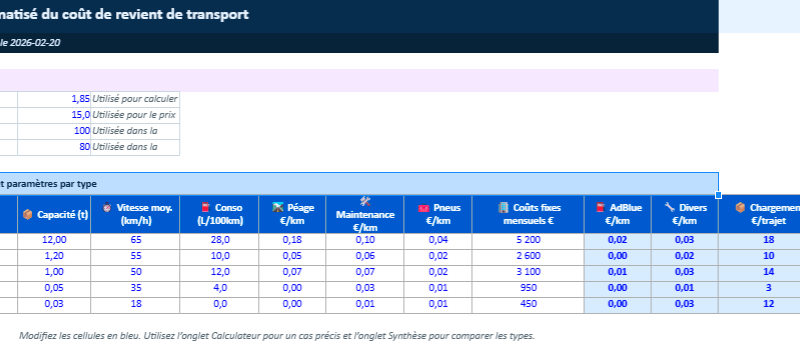
Task: Click the tools icon above Maintenance header
Action: tap(365, 202)
